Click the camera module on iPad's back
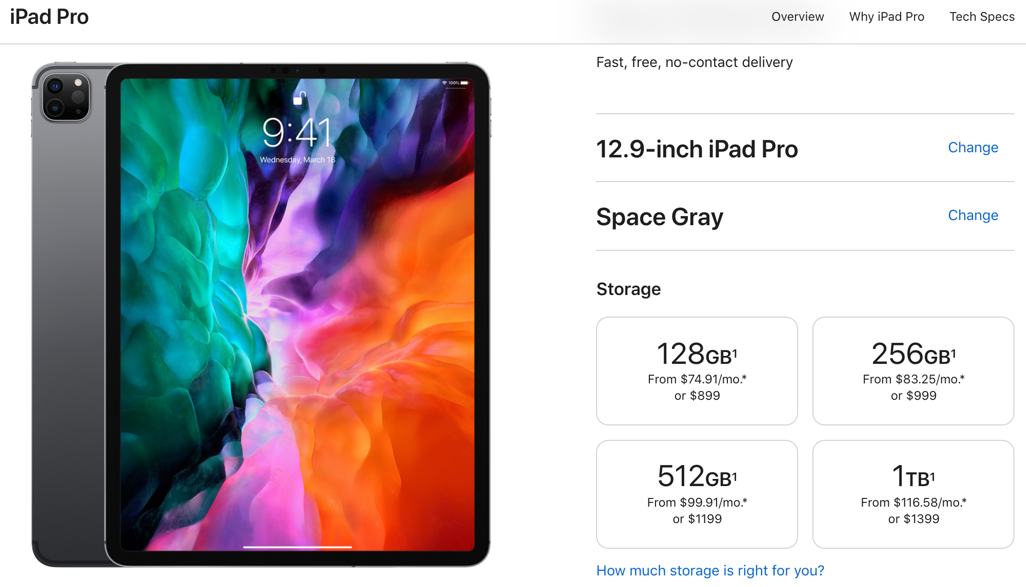1026x587 pixels. [65, 97]
